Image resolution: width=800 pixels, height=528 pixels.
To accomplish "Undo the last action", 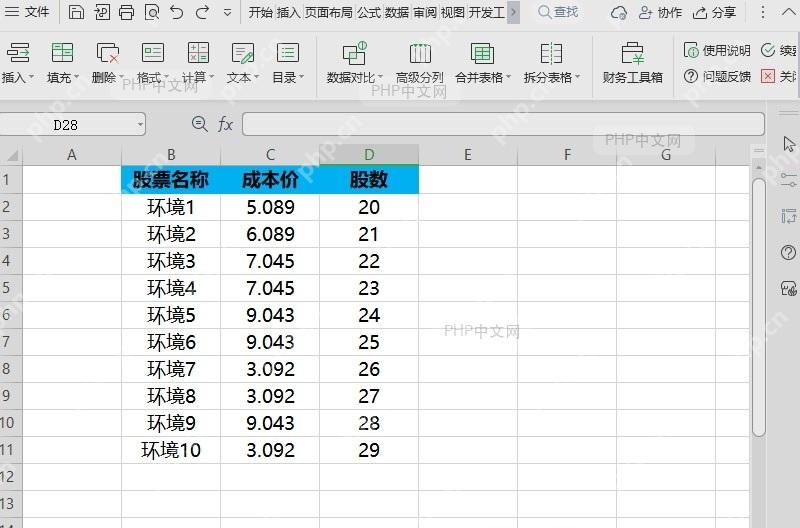I will (x=177, y=12).
